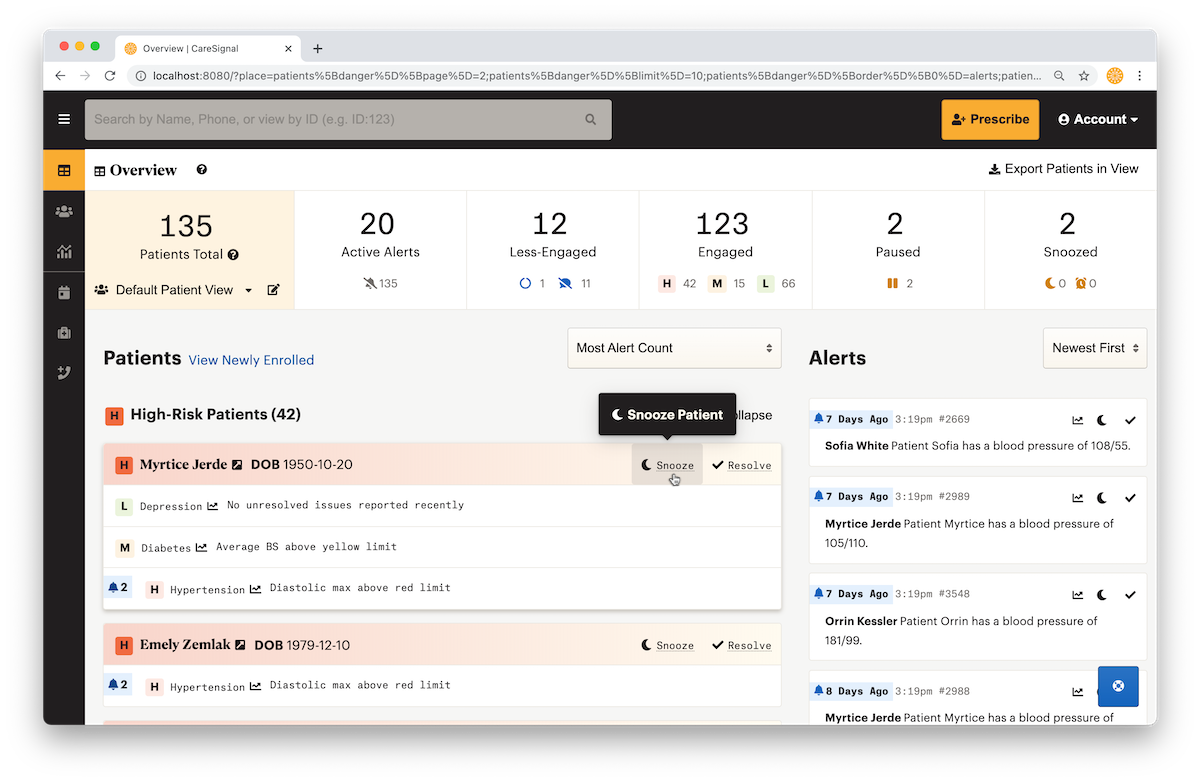
Task: Open the phone call icon in the sidebar
Action: point(64,373)
